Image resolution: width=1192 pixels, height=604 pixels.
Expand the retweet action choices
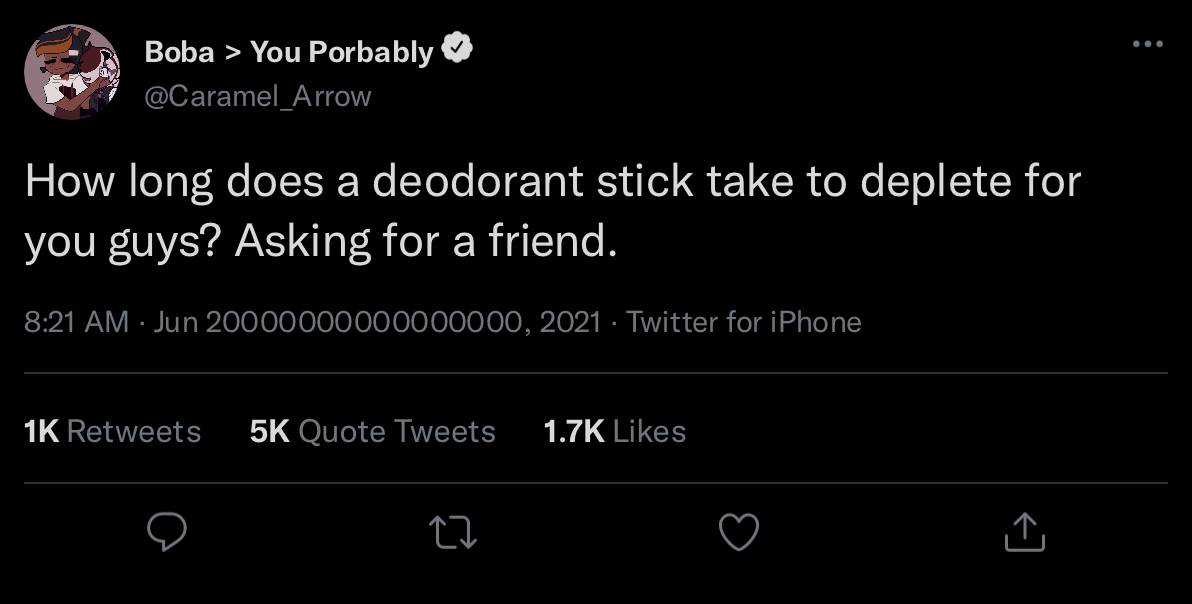(x=453, y=532)
